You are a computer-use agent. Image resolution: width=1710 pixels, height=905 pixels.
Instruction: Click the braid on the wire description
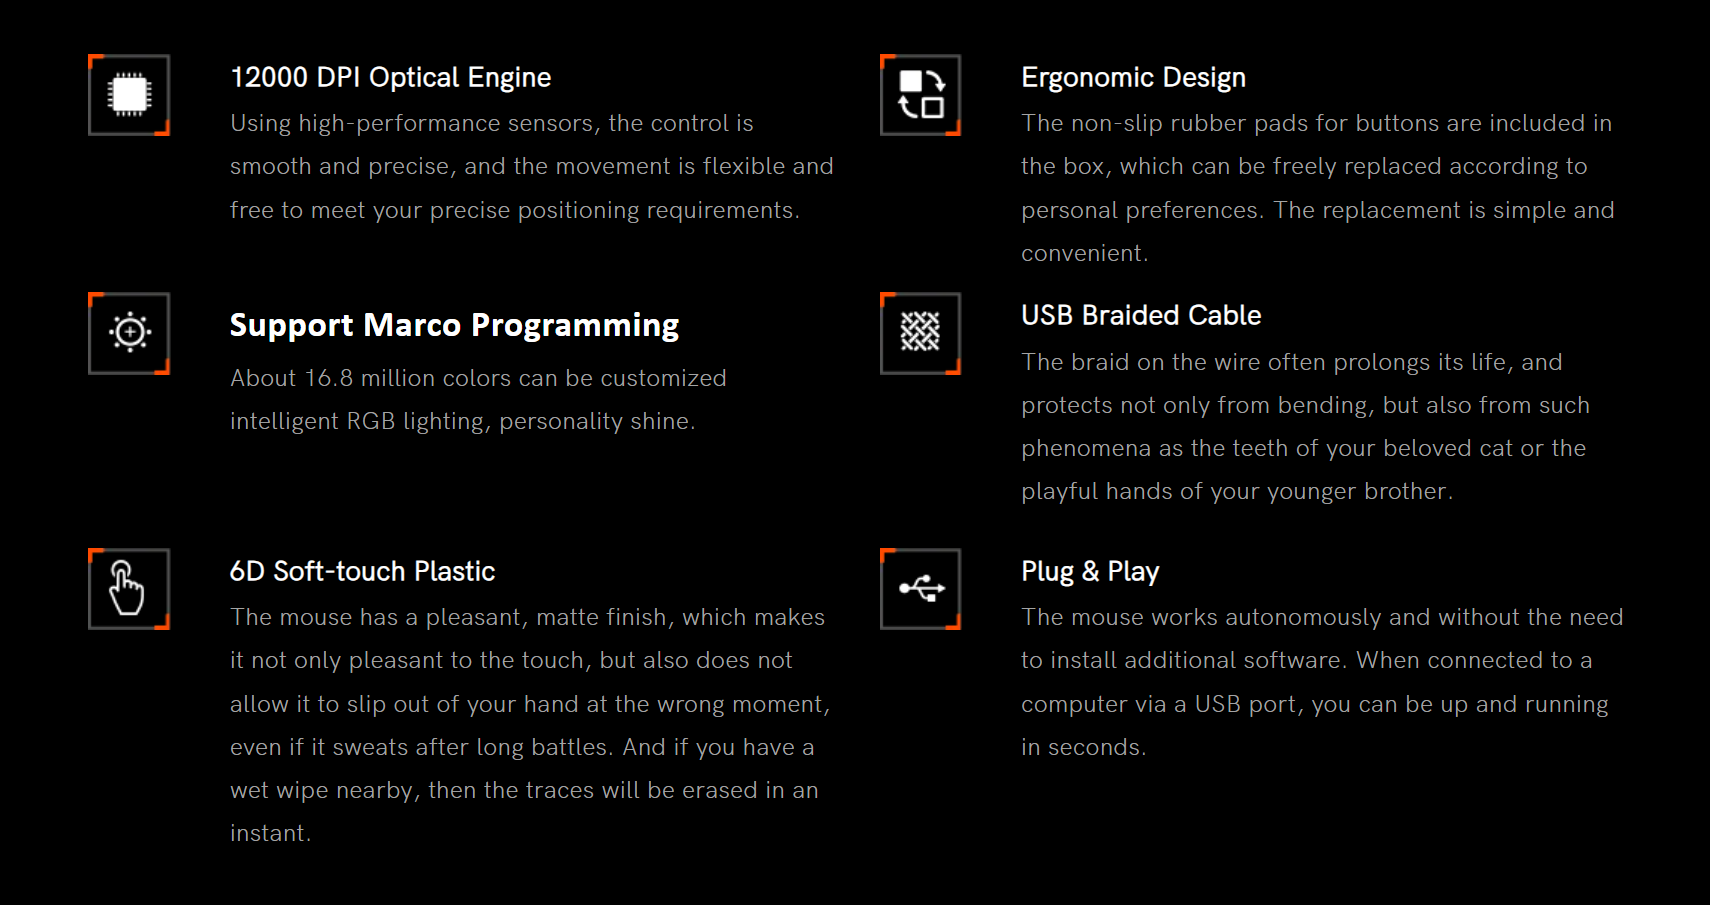click(x=1305, y=427)
